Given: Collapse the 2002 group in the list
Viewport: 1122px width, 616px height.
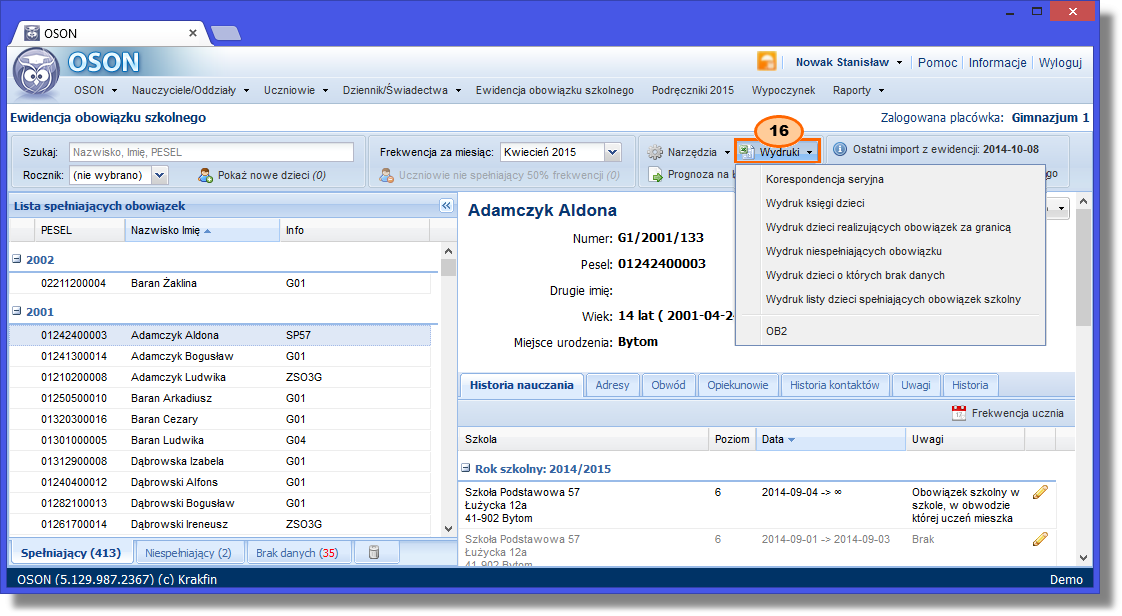Looking at the screenshot, I should tap(17, 260).
